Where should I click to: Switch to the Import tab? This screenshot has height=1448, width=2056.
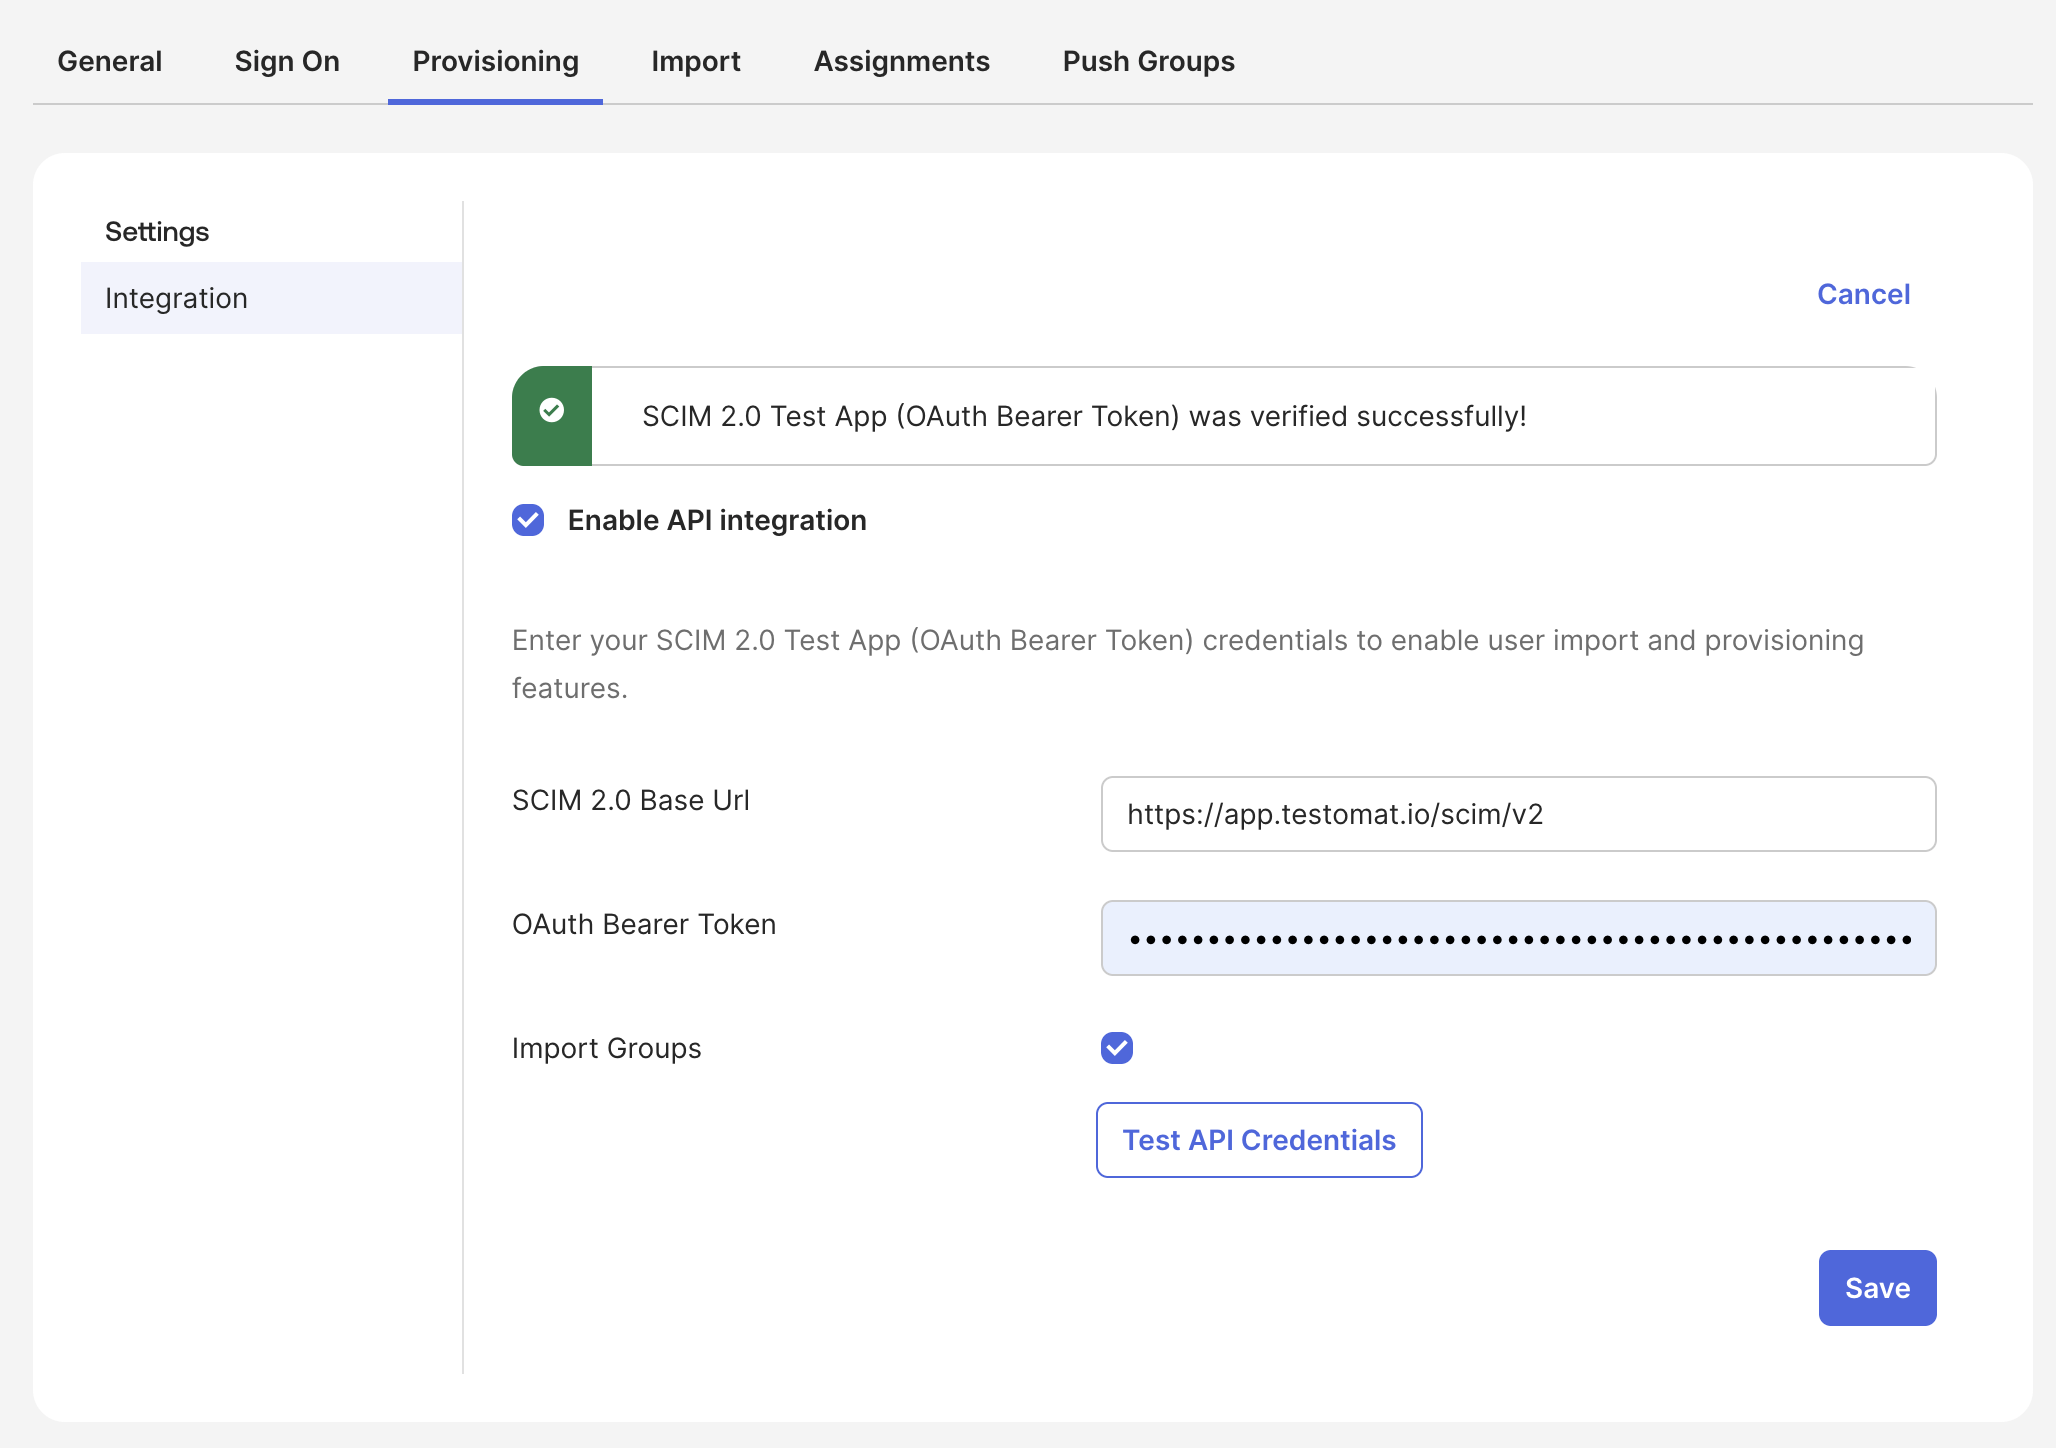tap(695, 61)
